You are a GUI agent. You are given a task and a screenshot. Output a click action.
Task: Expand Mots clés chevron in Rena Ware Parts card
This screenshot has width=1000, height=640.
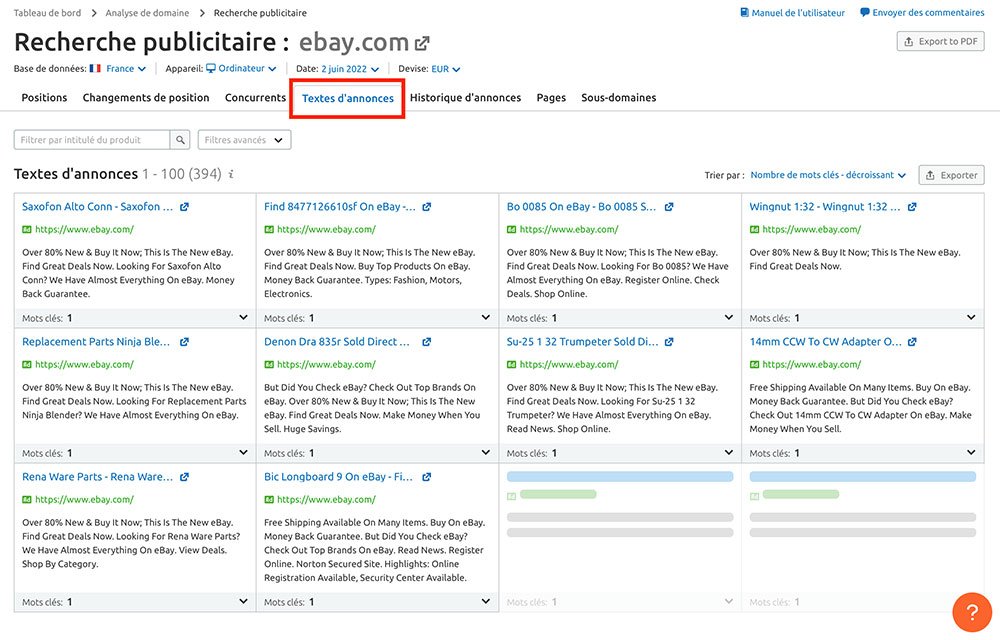click(x=243, y=601)
